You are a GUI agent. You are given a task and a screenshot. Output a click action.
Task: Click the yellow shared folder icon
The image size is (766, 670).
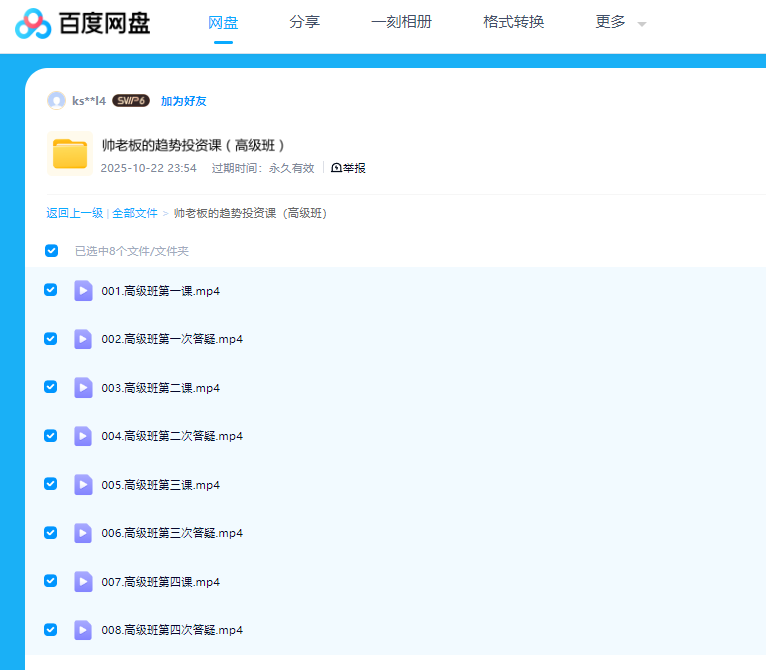[70, 154]
